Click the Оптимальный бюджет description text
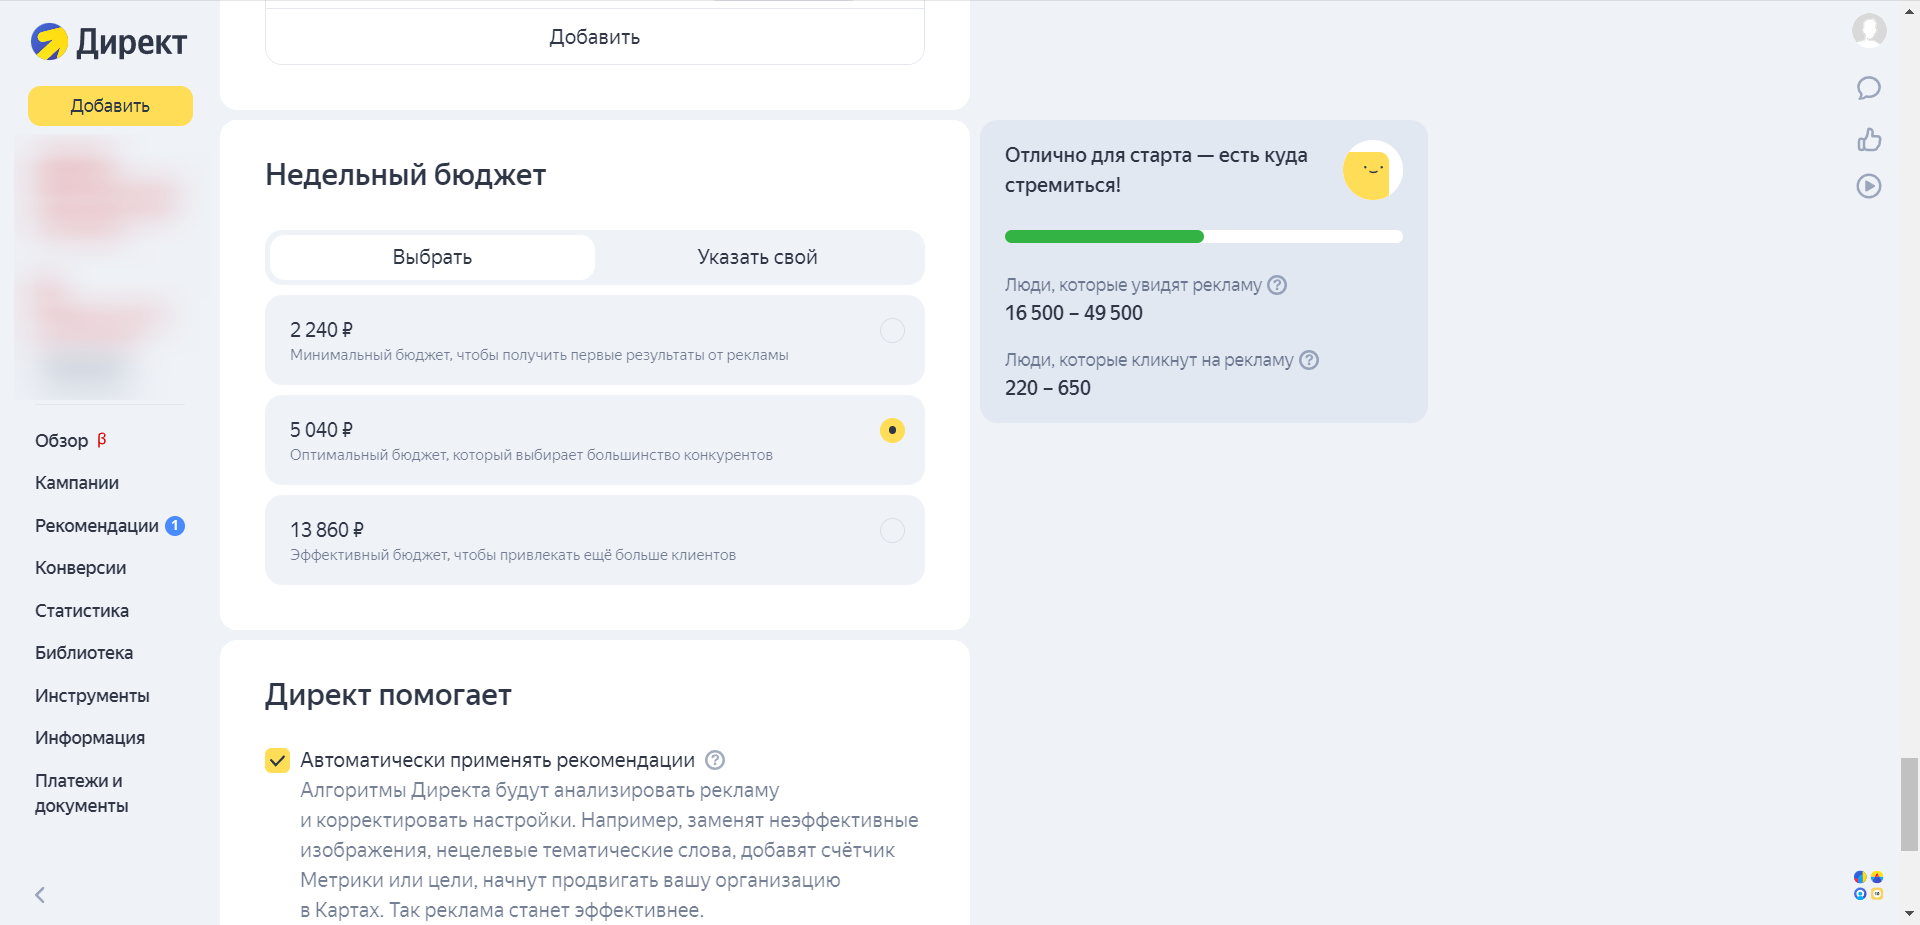Screen dimensions: 1920x925 tap(531, 455)
